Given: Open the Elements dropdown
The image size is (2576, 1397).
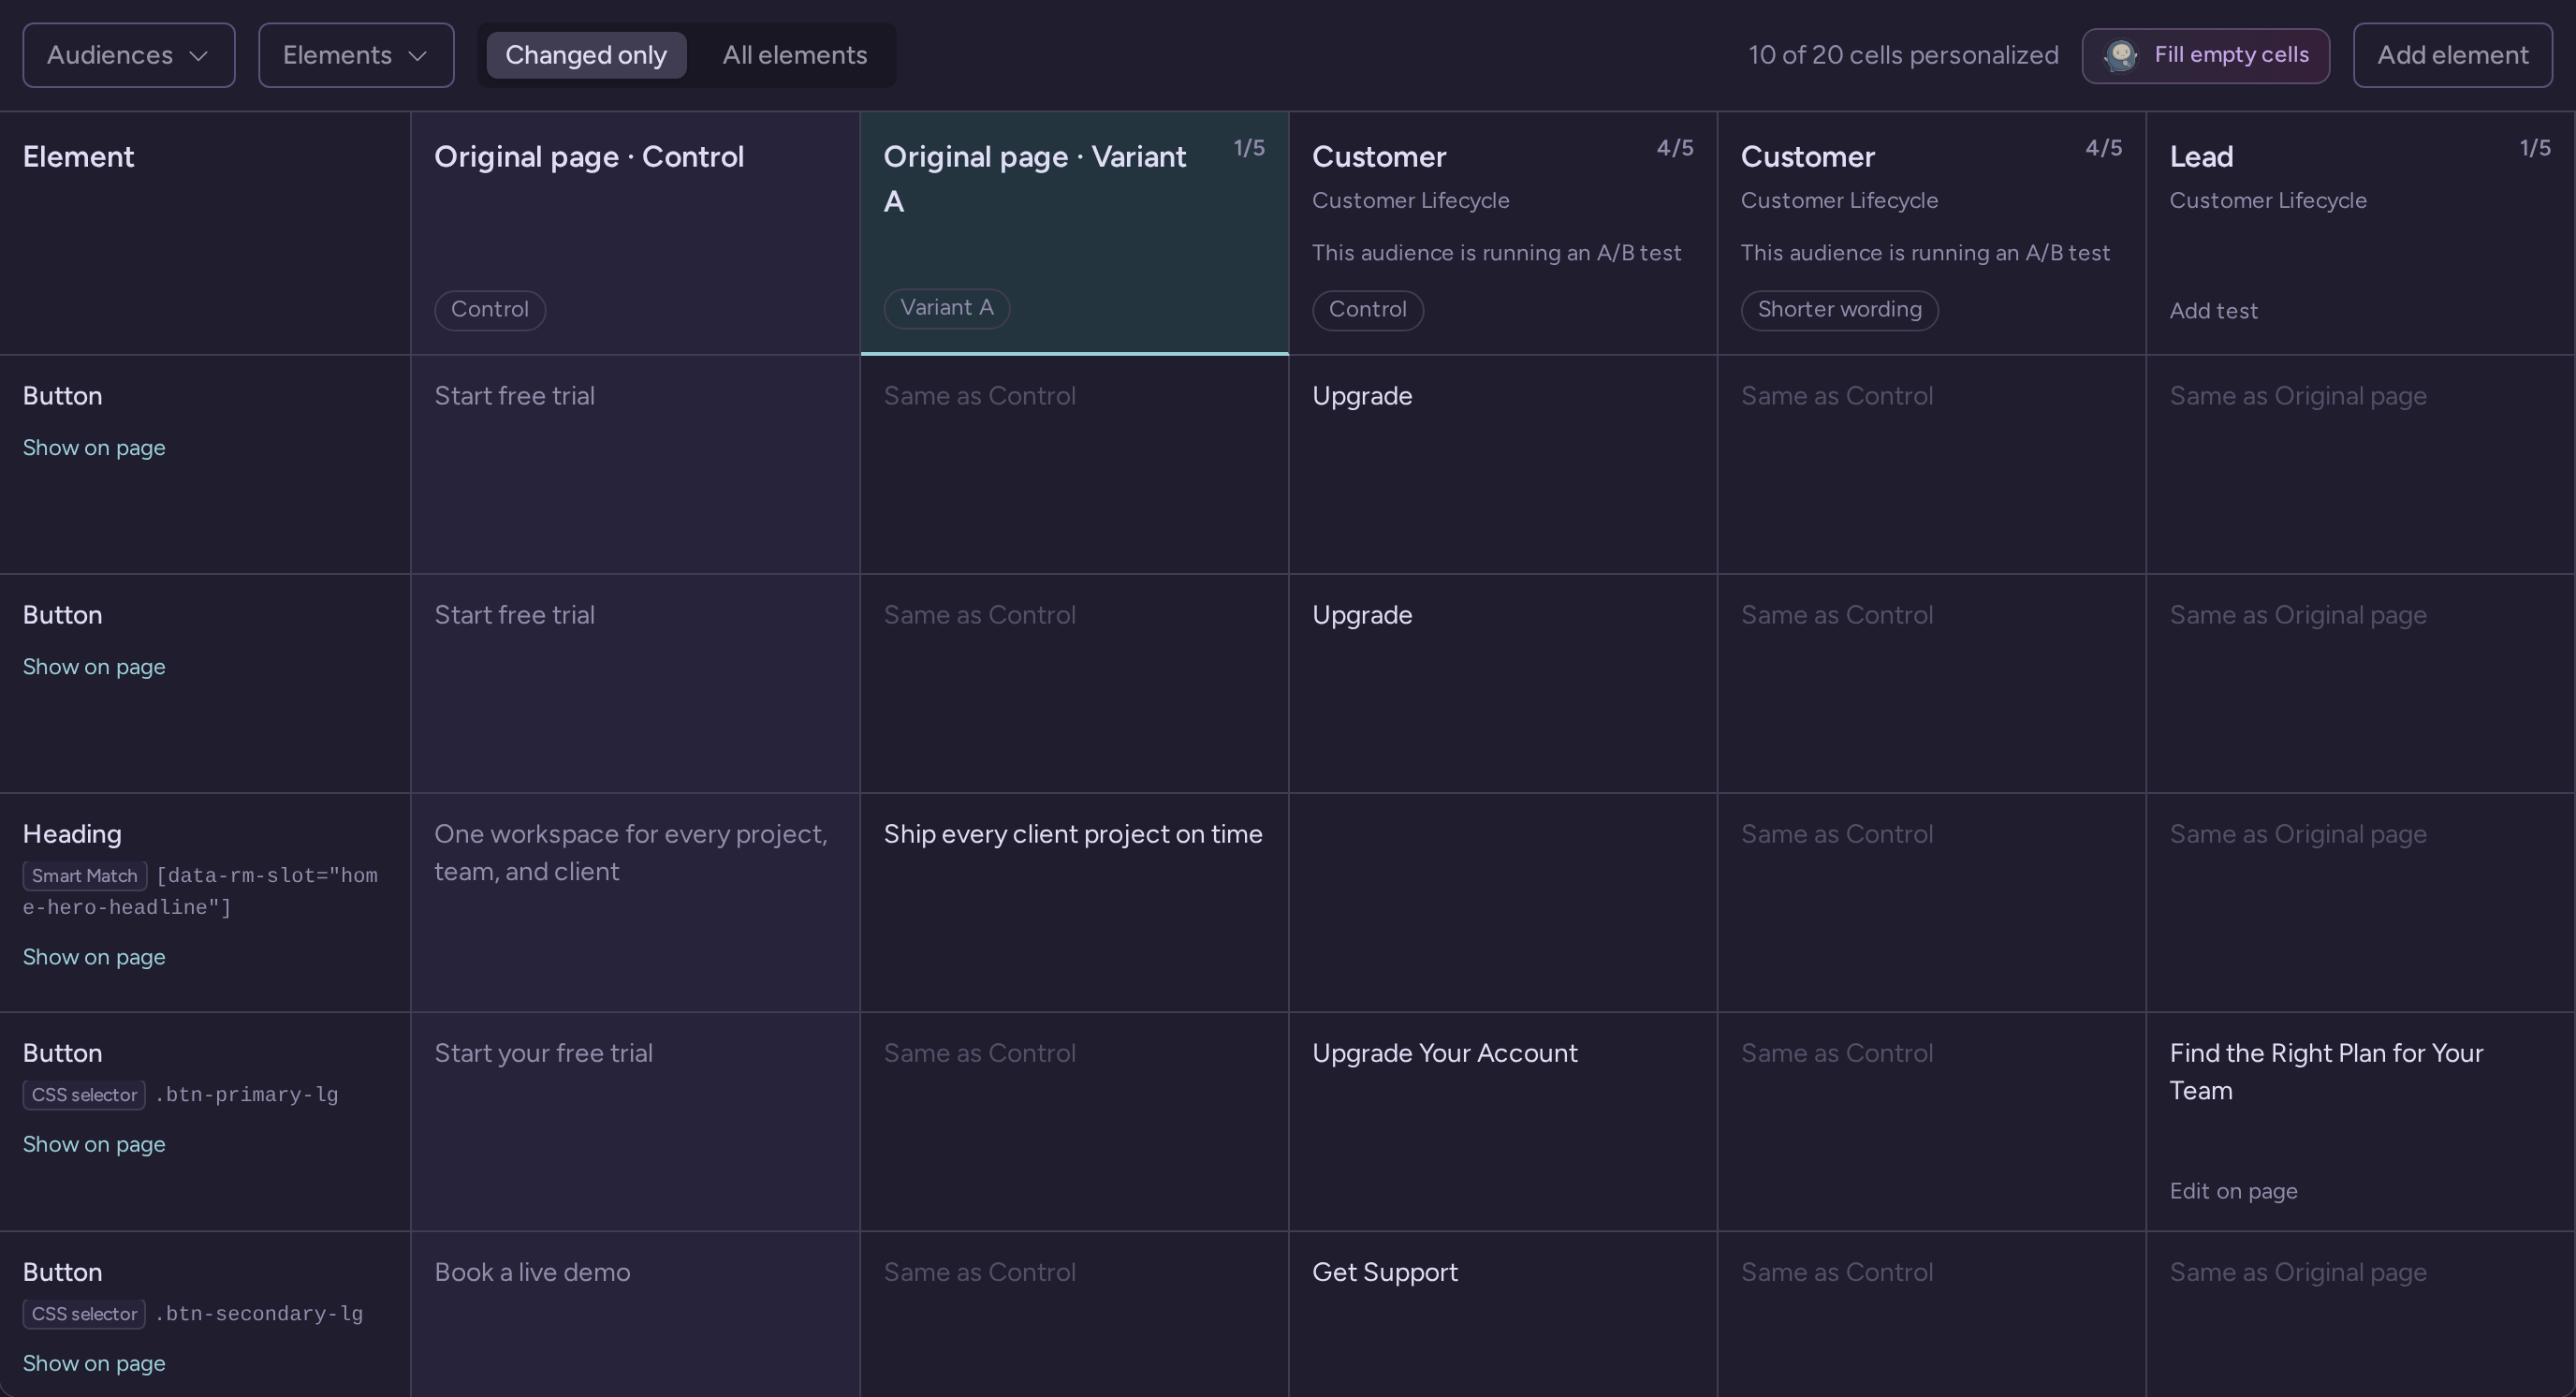Looking at the screenshot, I should click(x=356, y=55).
